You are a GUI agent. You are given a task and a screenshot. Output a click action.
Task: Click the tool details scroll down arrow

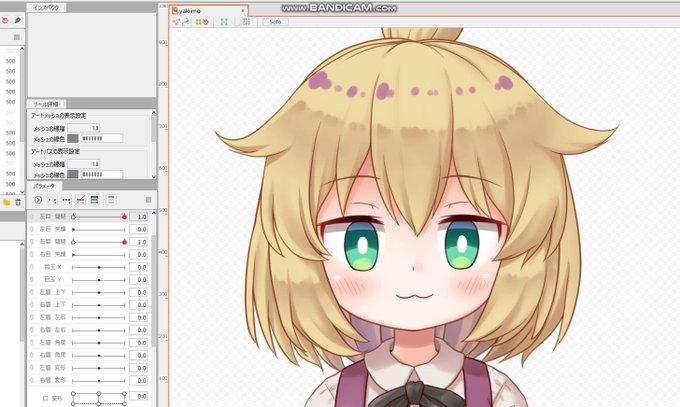click(x=154, y=176)
